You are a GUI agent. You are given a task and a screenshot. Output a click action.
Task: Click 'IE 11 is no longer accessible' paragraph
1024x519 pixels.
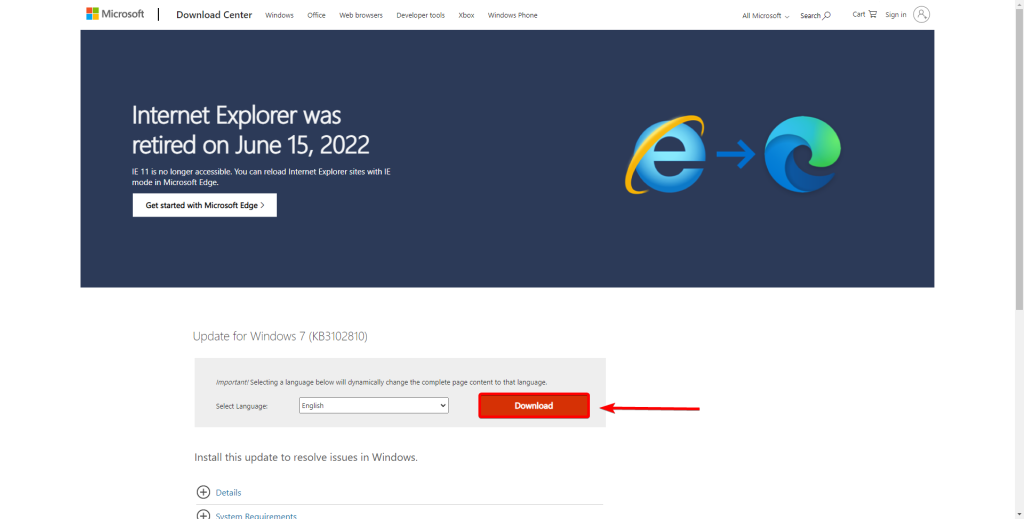tap(261, 177)
